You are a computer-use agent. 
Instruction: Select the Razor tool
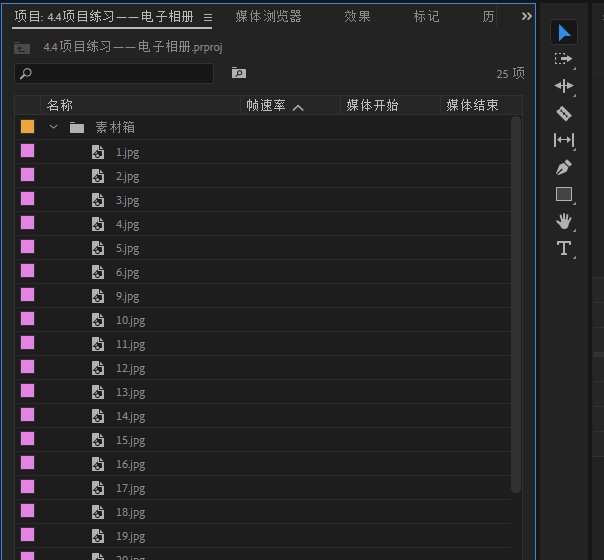point(564,113)
